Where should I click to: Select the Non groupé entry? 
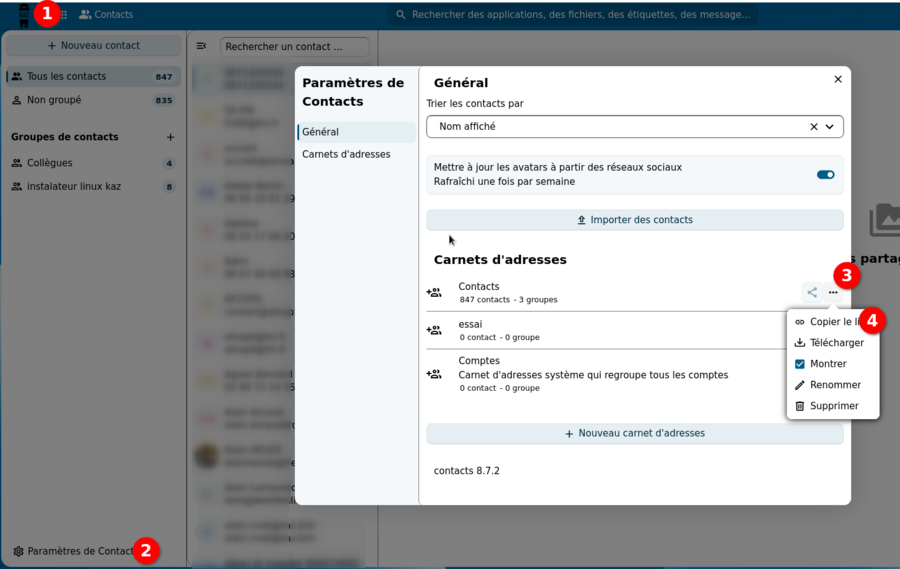pyautogui.click(x=94, y=100)
